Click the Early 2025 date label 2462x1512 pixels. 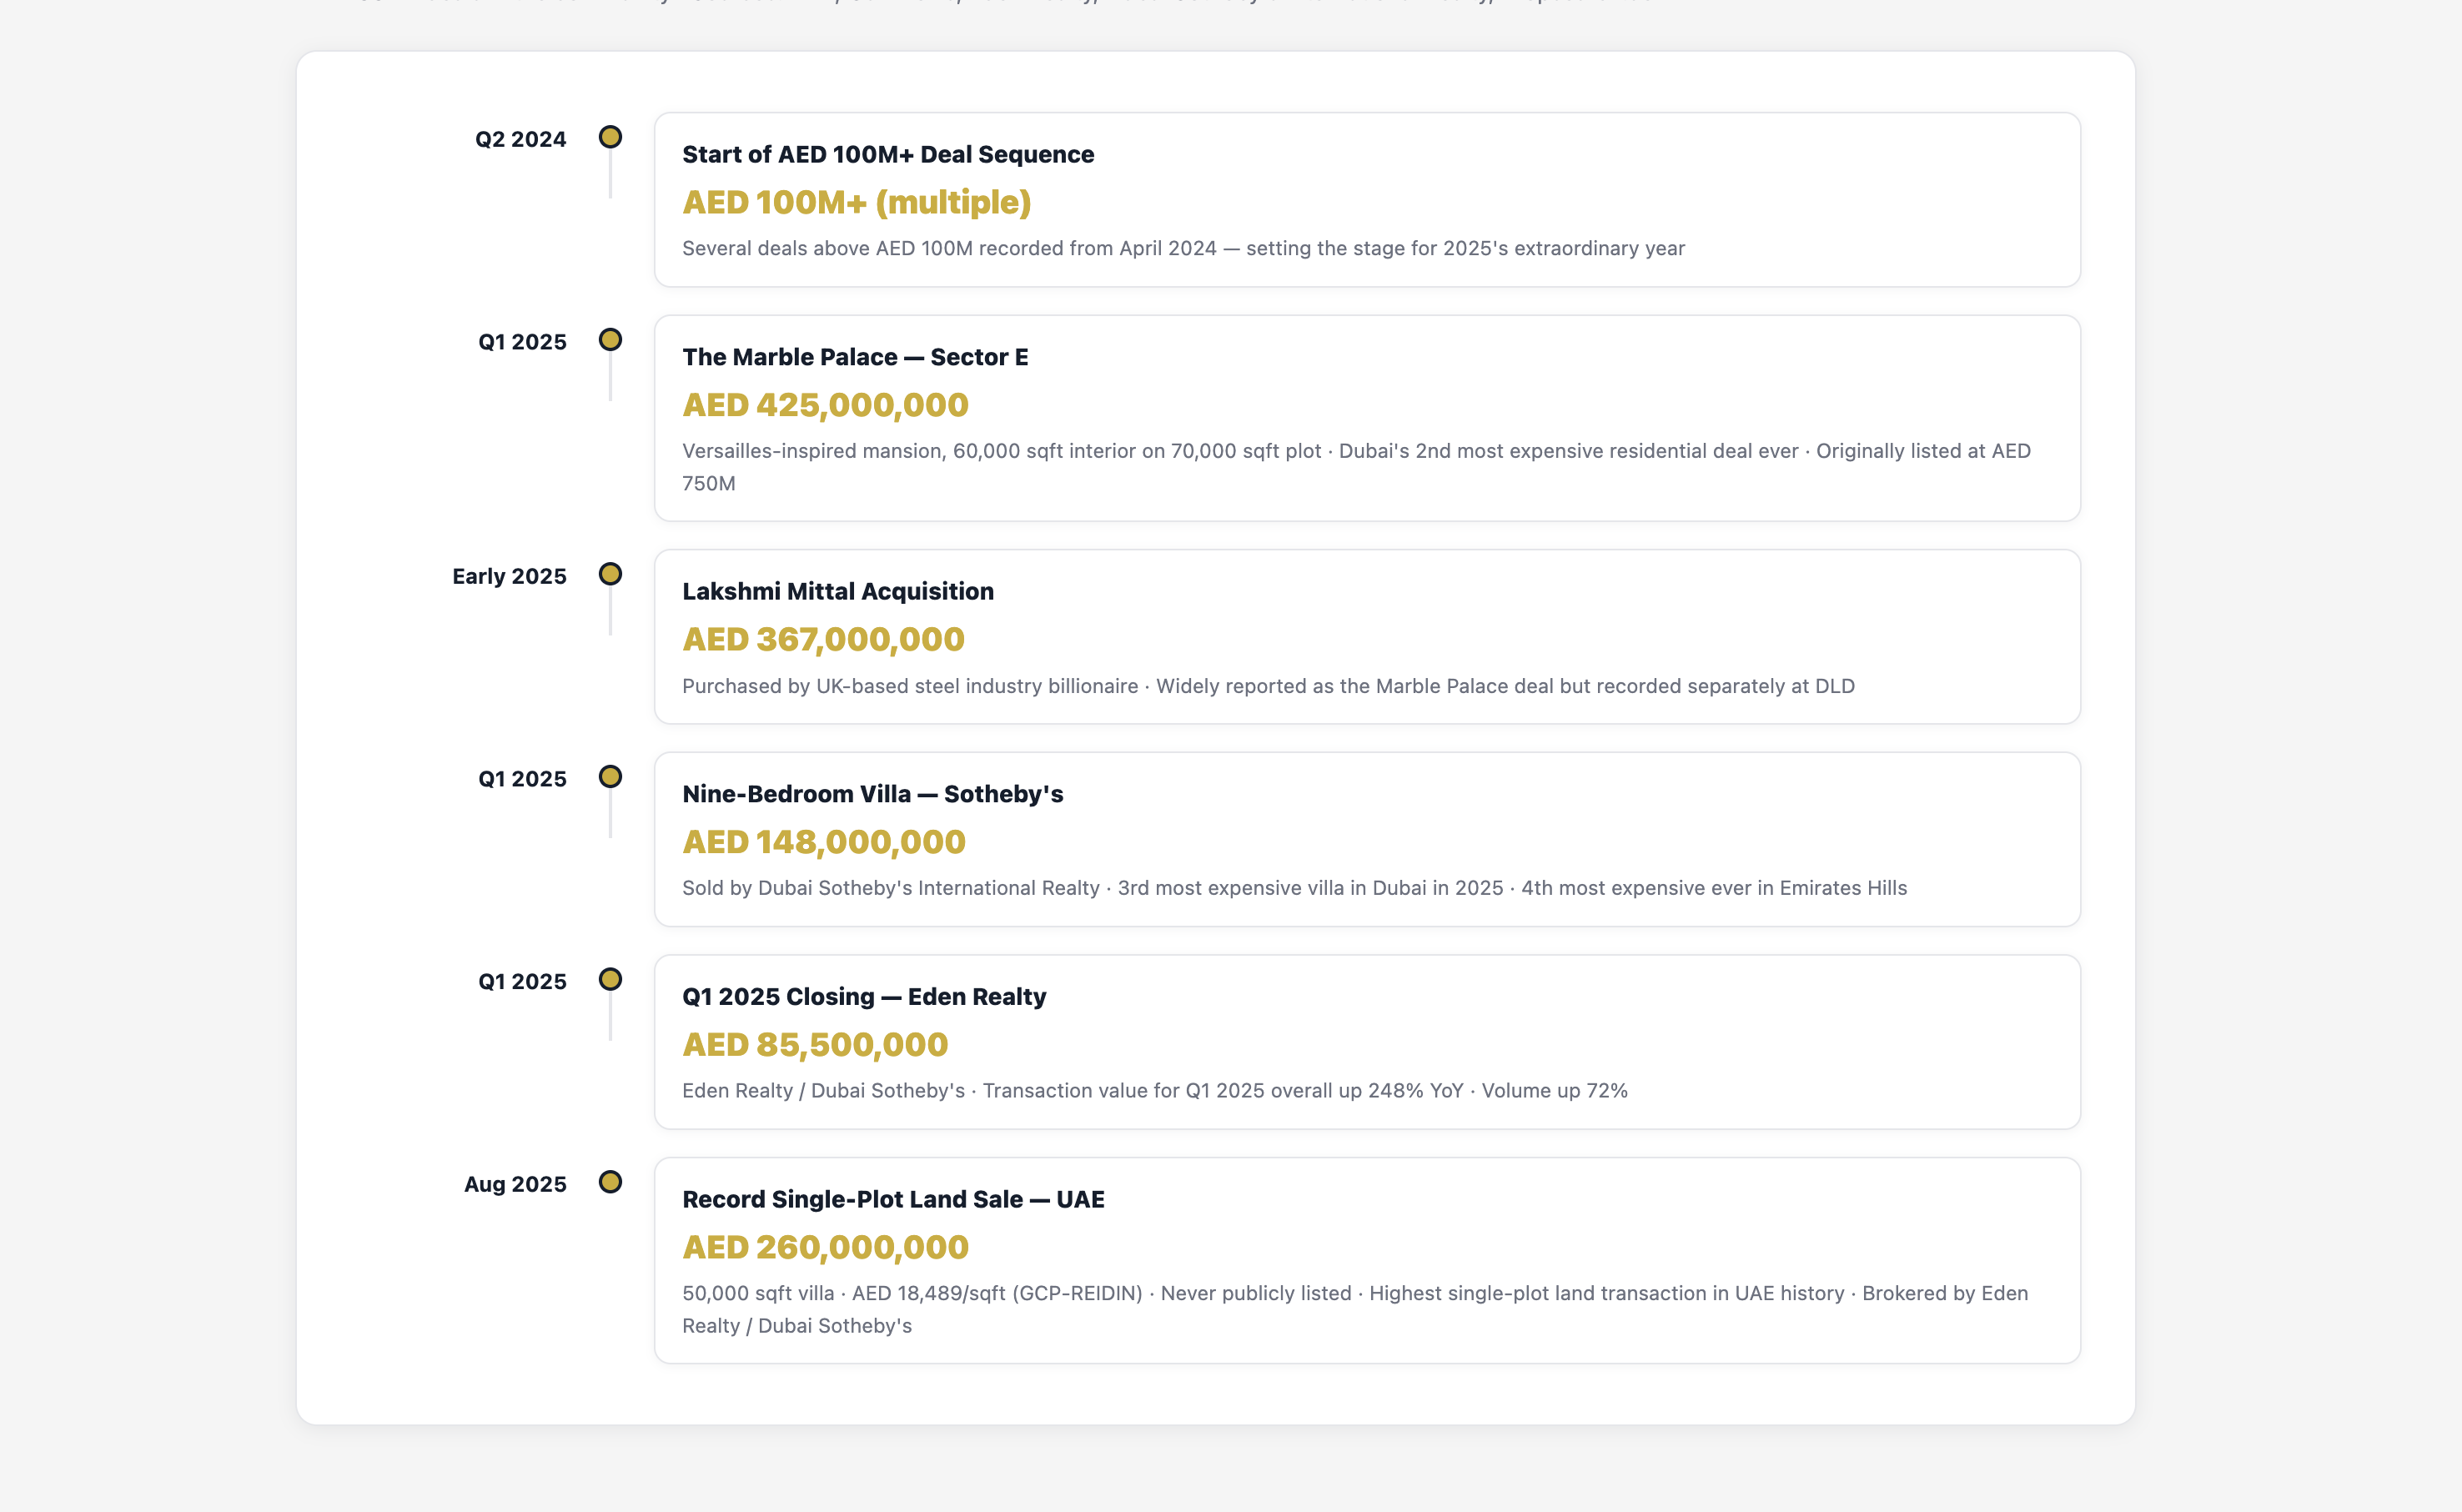509,577
